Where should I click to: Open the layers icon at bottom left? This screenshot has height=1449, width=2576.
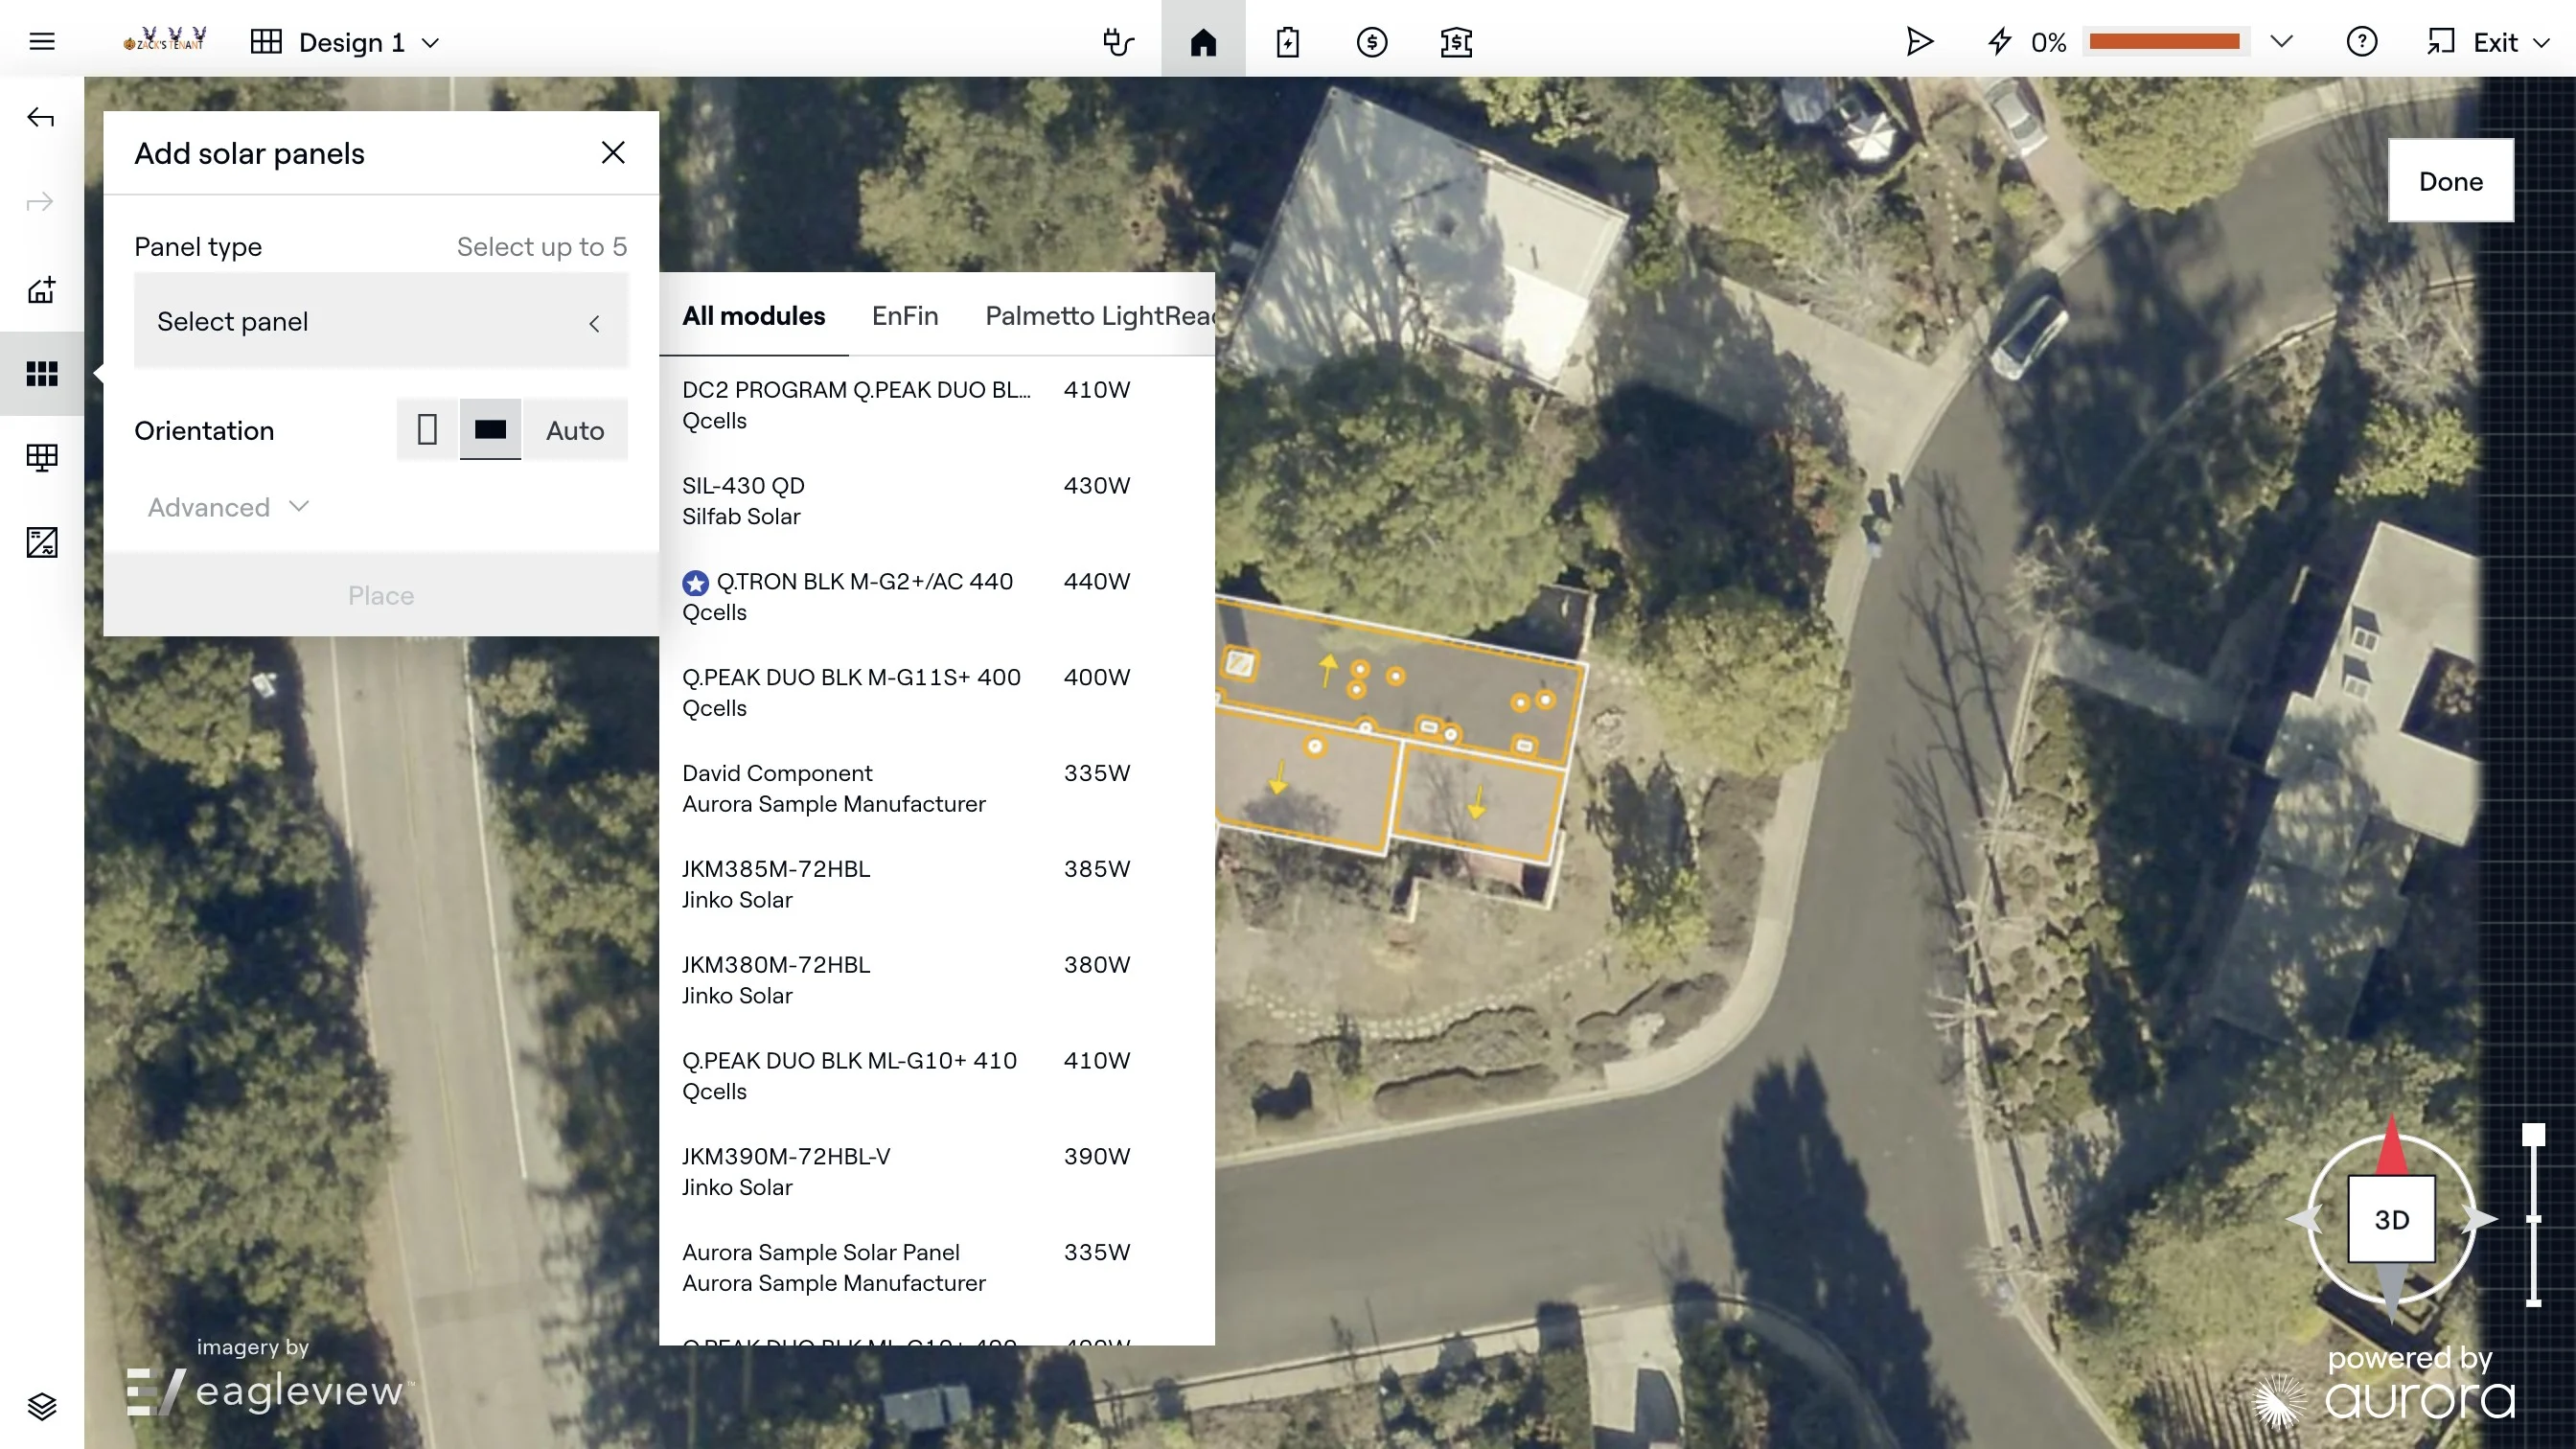tap(41, 1406)
